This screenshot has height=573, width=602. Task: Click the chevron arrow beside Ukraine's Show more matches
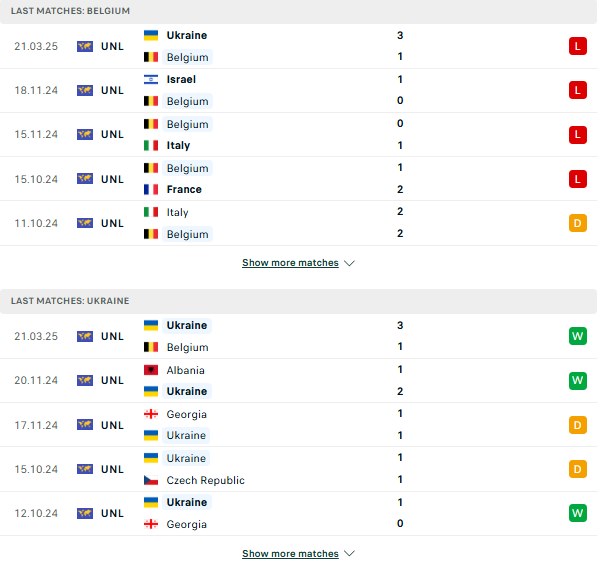pyautogui.click(x=349, y=553)
